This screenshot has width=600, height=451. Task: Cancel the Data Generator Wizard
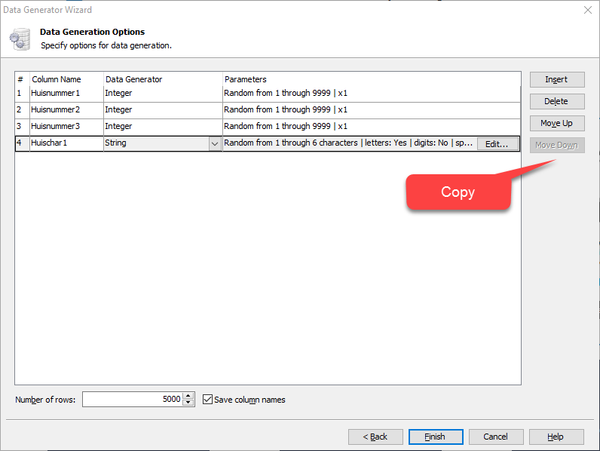coord(496,436)
